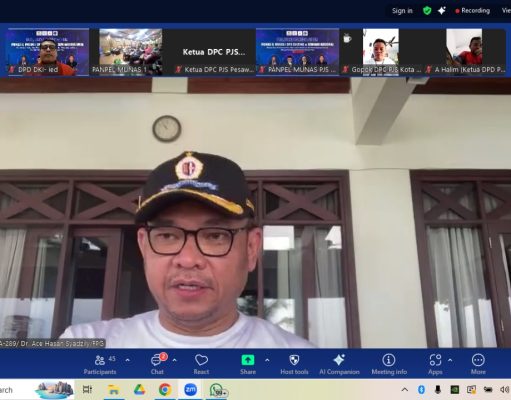Viewport: 511px width, 400px height.
Task: Expand the Share options chevron
Action: point(267,360)
